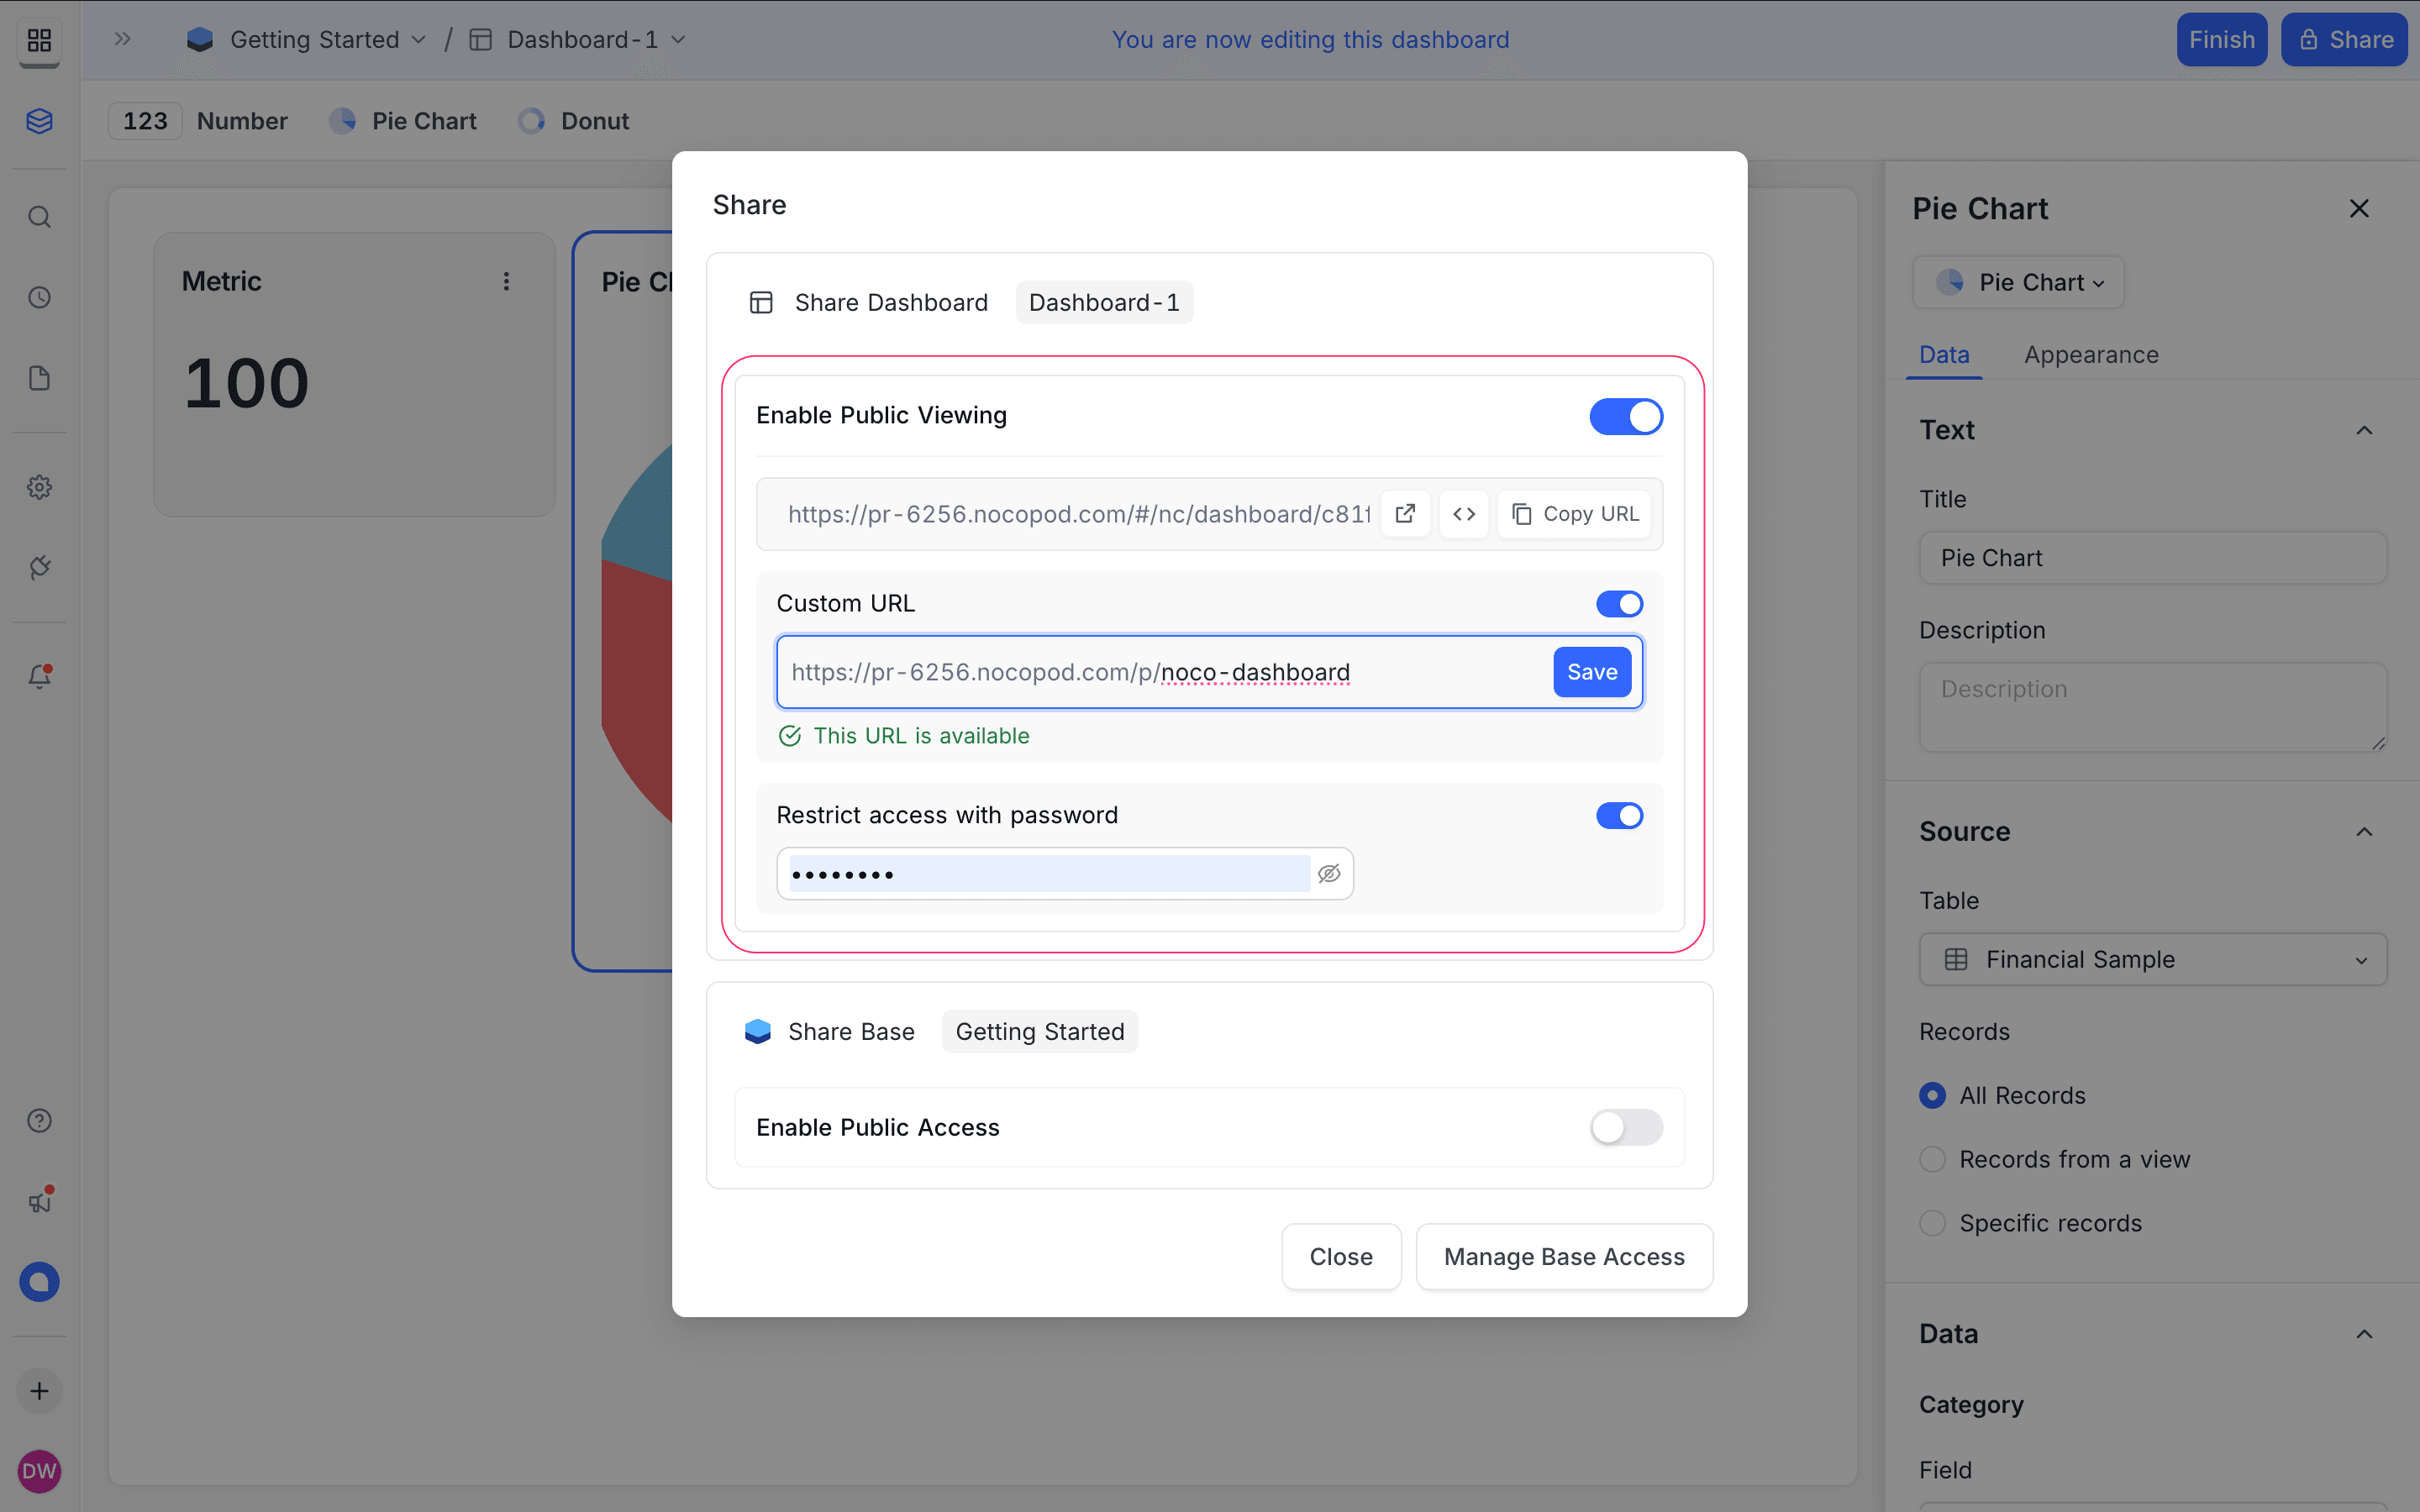Open notifications via the bell icon
The height and width of the screenshot is (1512, 2420).
click(x=39, y=676)
